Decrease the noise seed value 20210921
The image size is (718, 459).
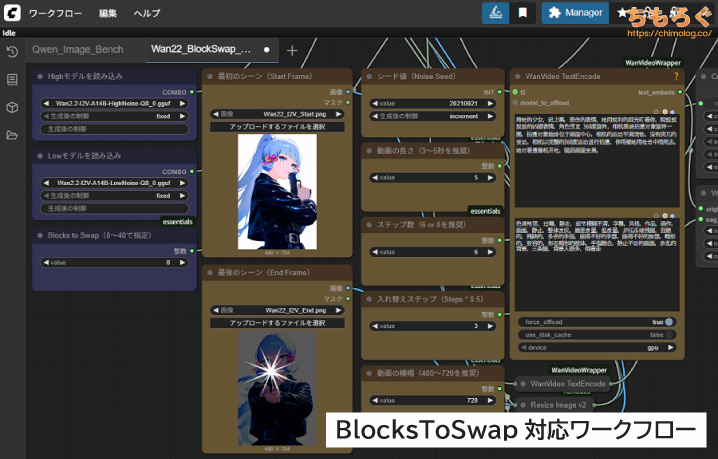375,104
